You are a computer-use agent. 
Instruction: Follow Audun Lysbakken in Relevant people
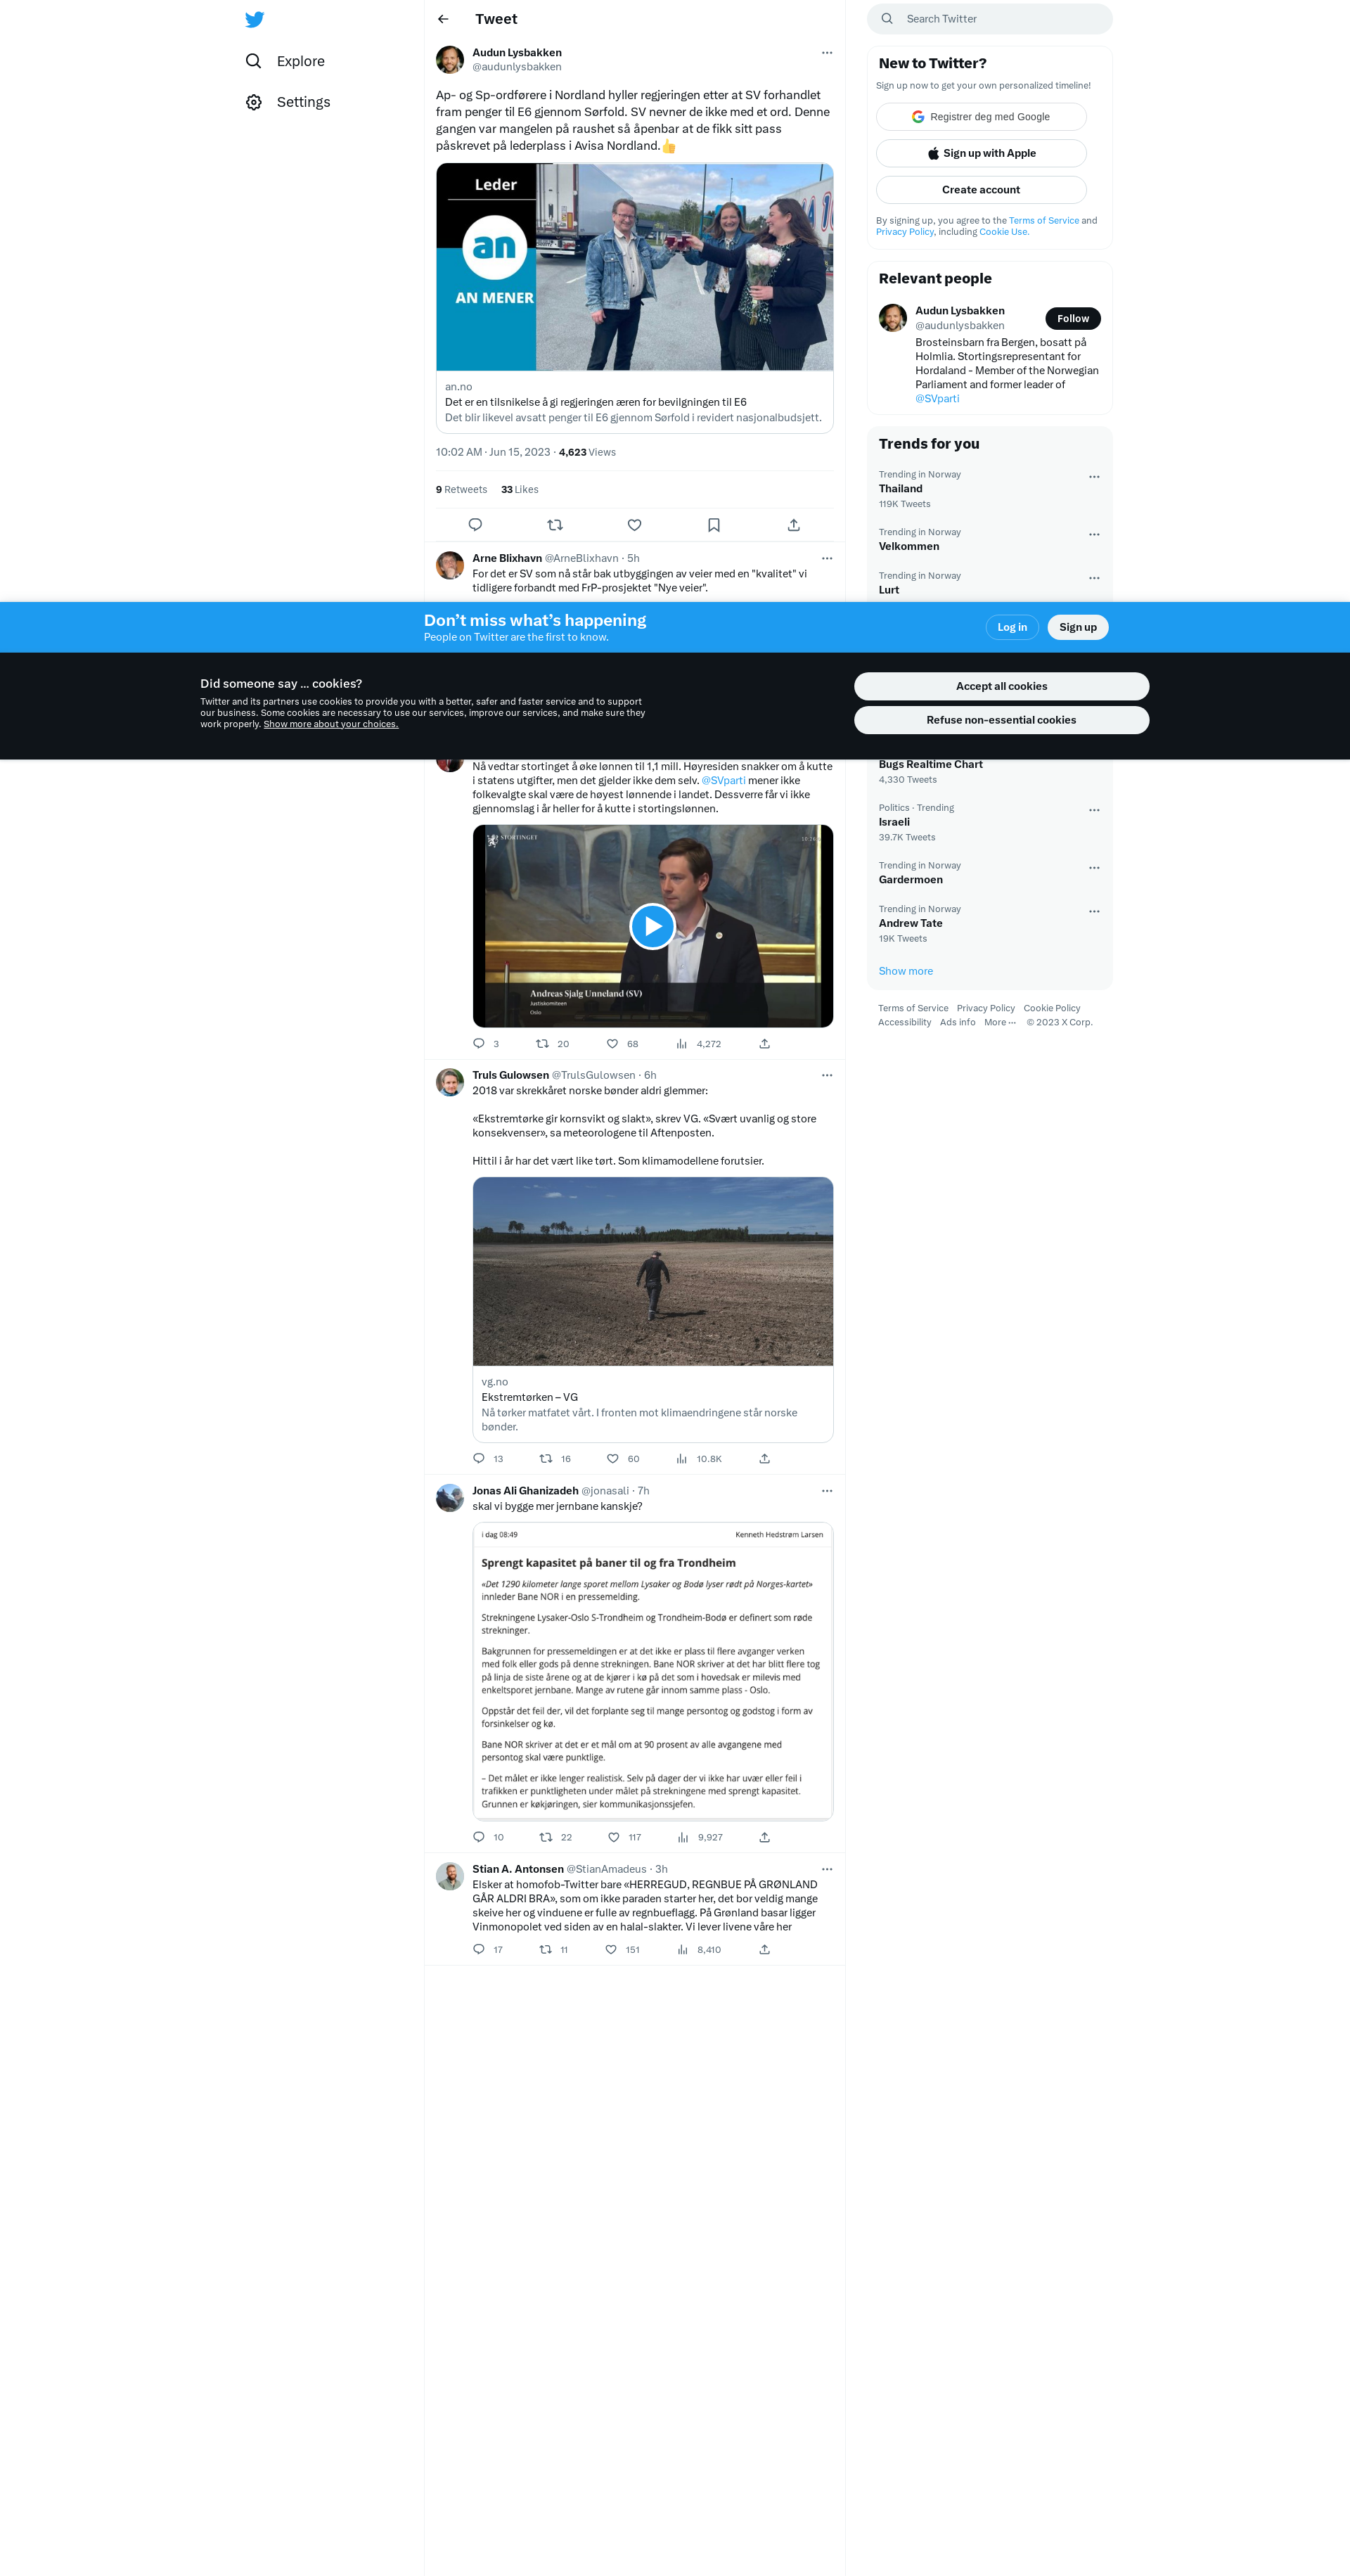coord(1073,319)
